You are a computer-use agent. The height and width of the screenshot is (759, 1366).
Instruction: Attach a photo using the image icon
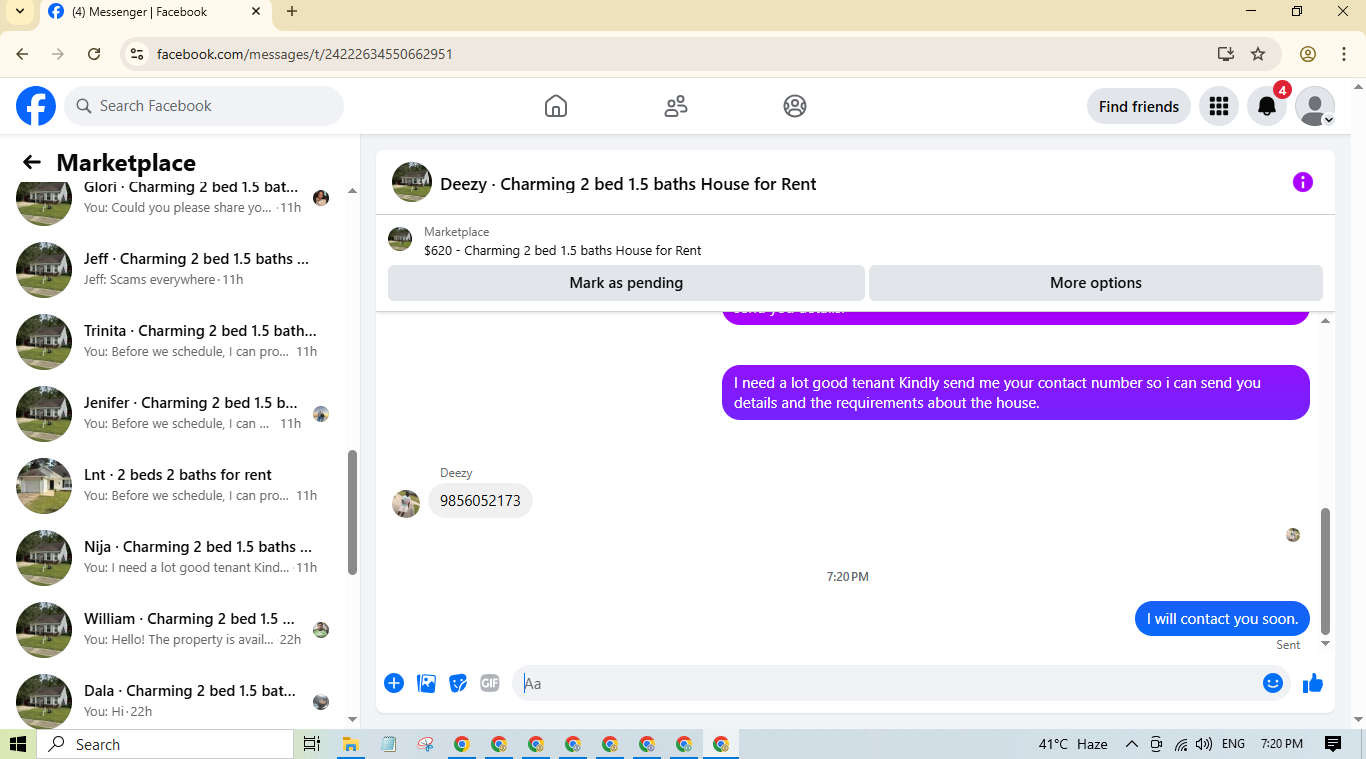point(427,683)
